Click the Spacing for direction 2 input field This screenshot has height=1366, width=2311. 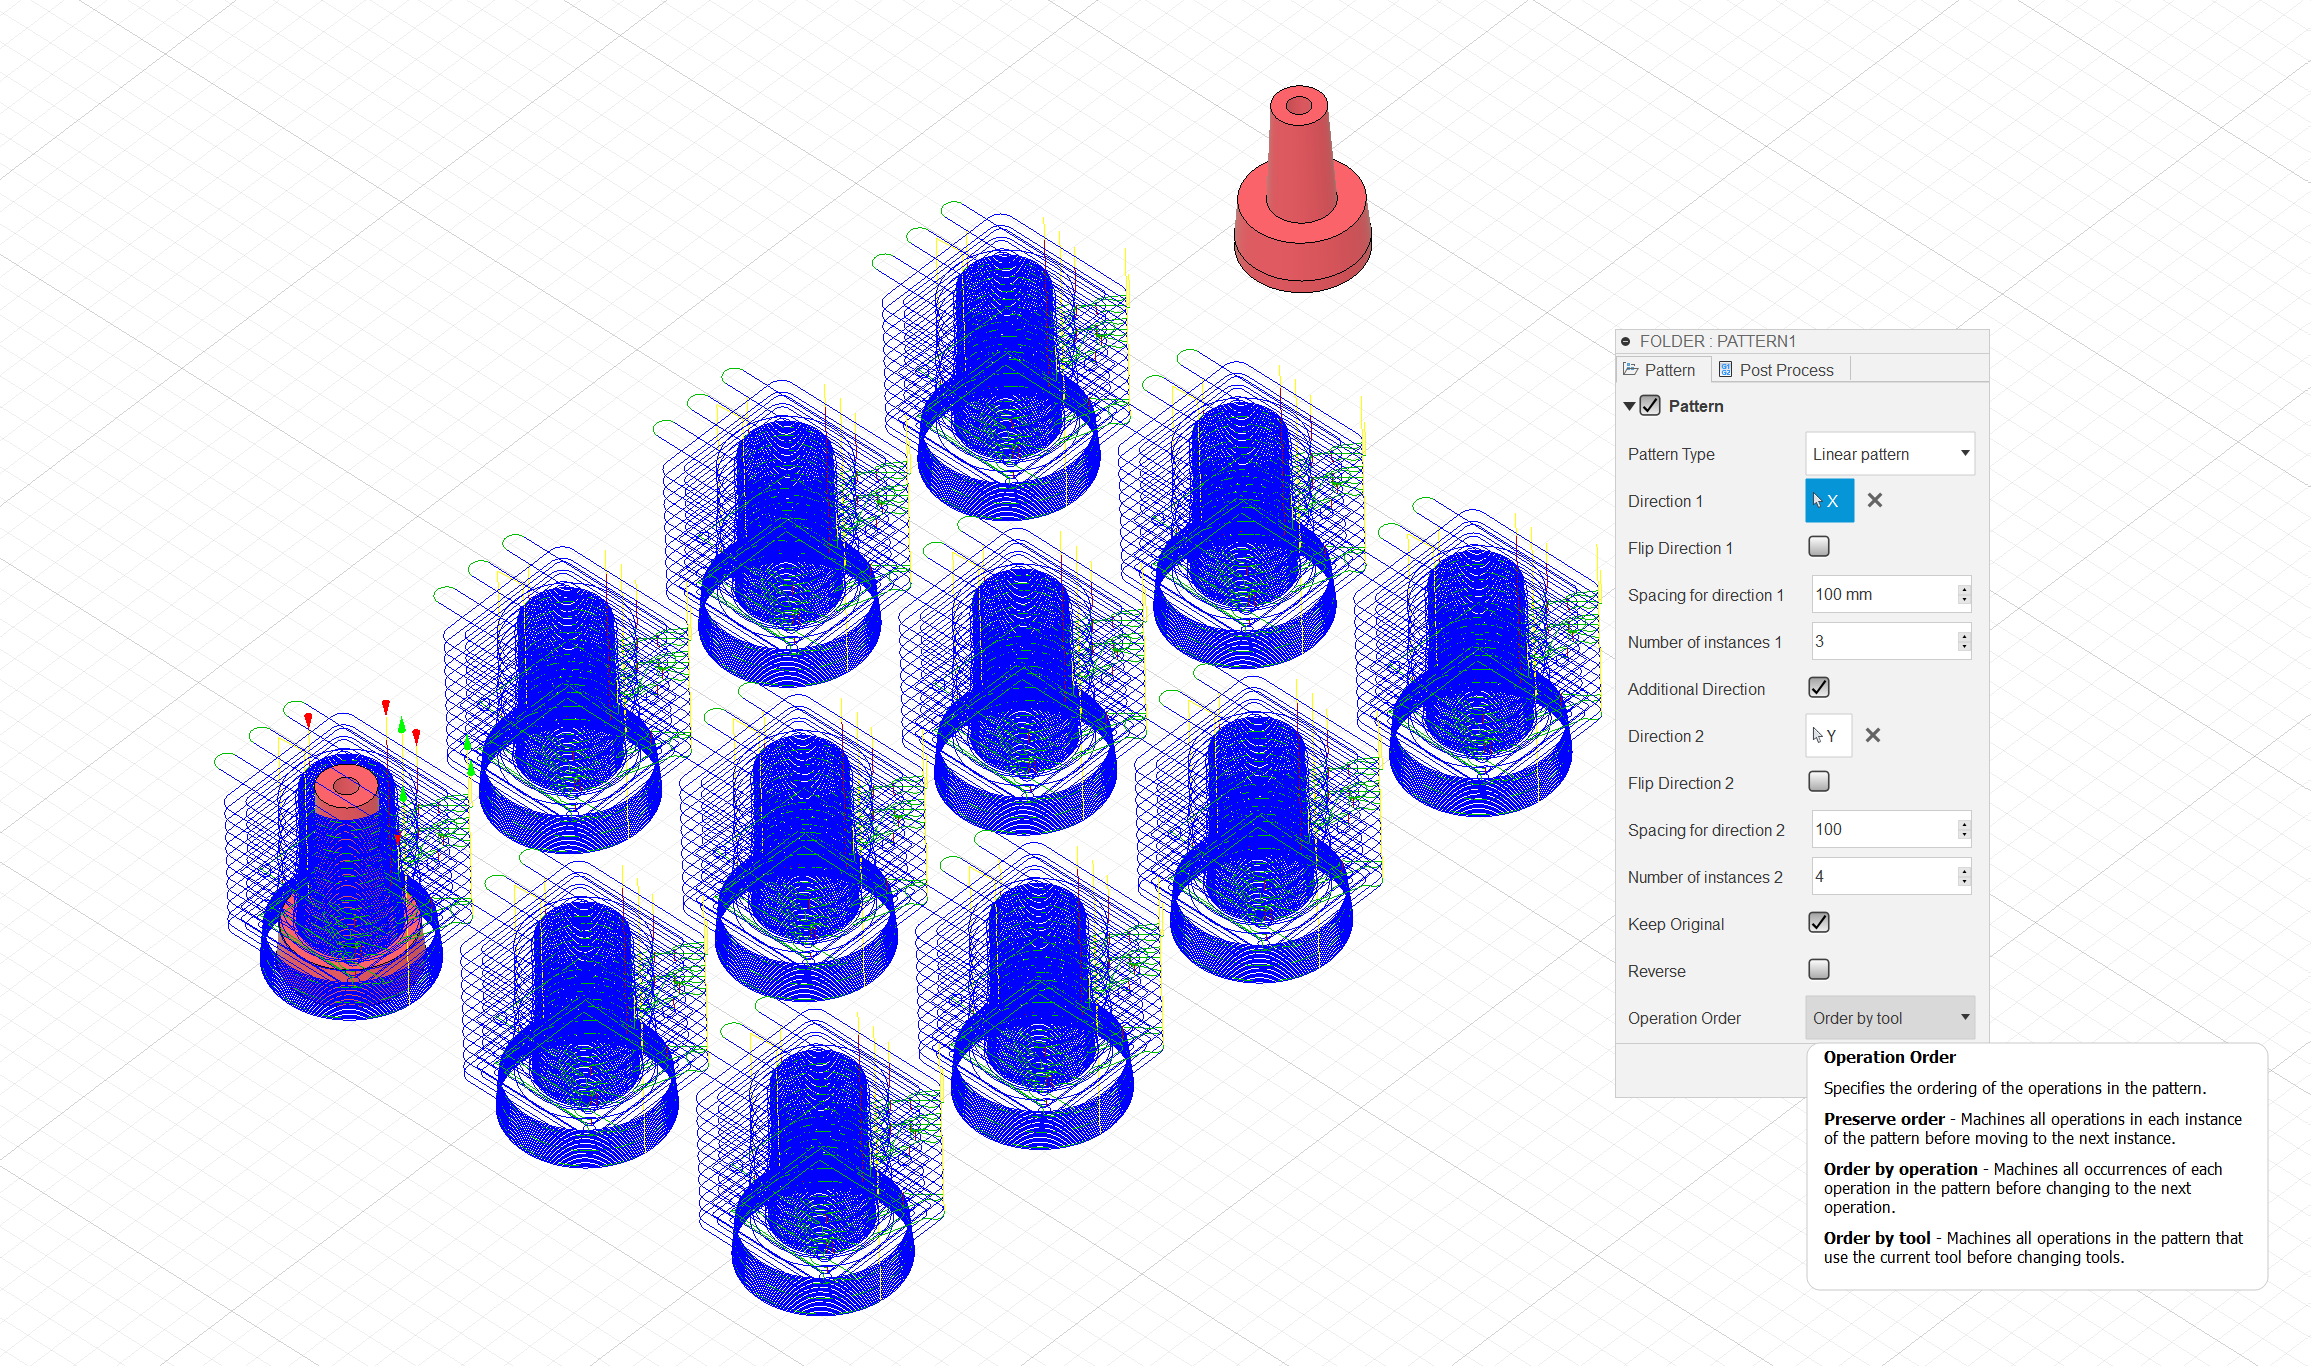[x=1882, y=830]
